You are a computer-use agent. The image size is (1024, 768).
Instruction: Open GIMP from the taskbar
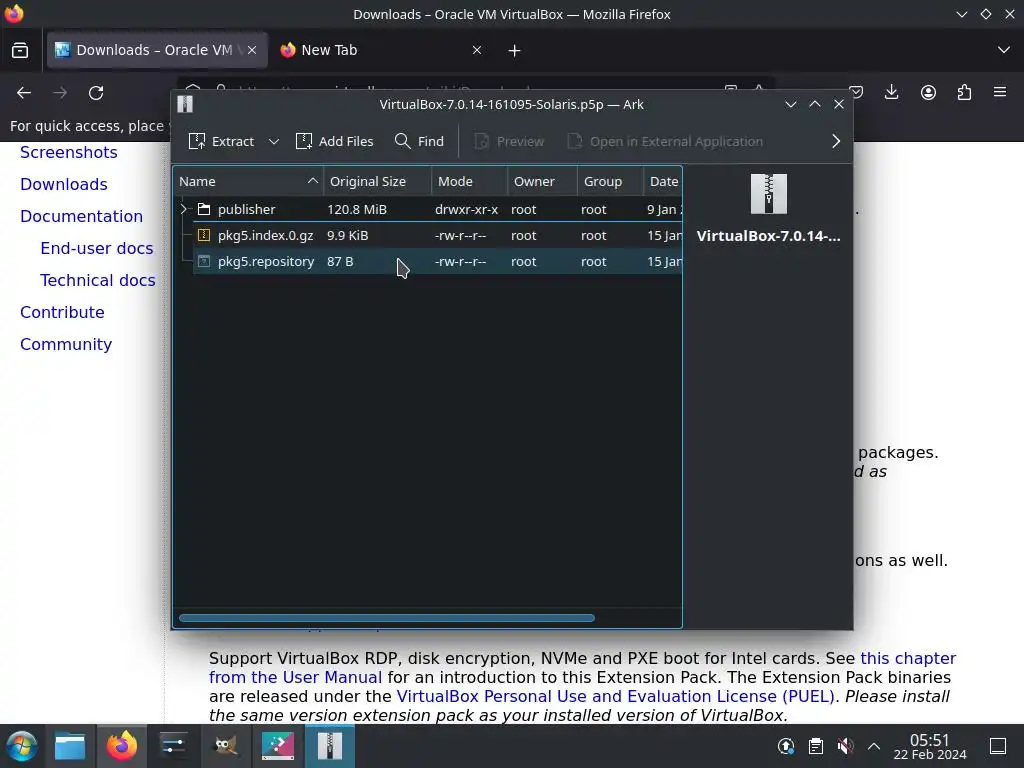coord(226,746)
